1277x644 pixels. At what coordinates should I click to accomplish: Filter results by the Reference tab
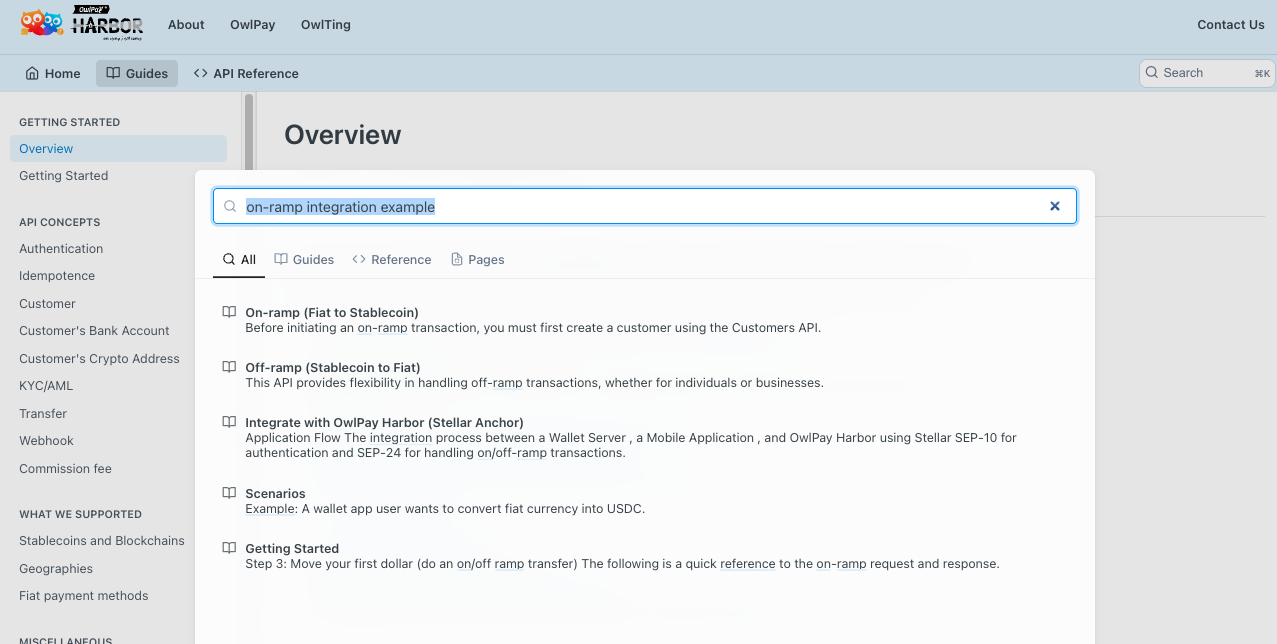392,259
